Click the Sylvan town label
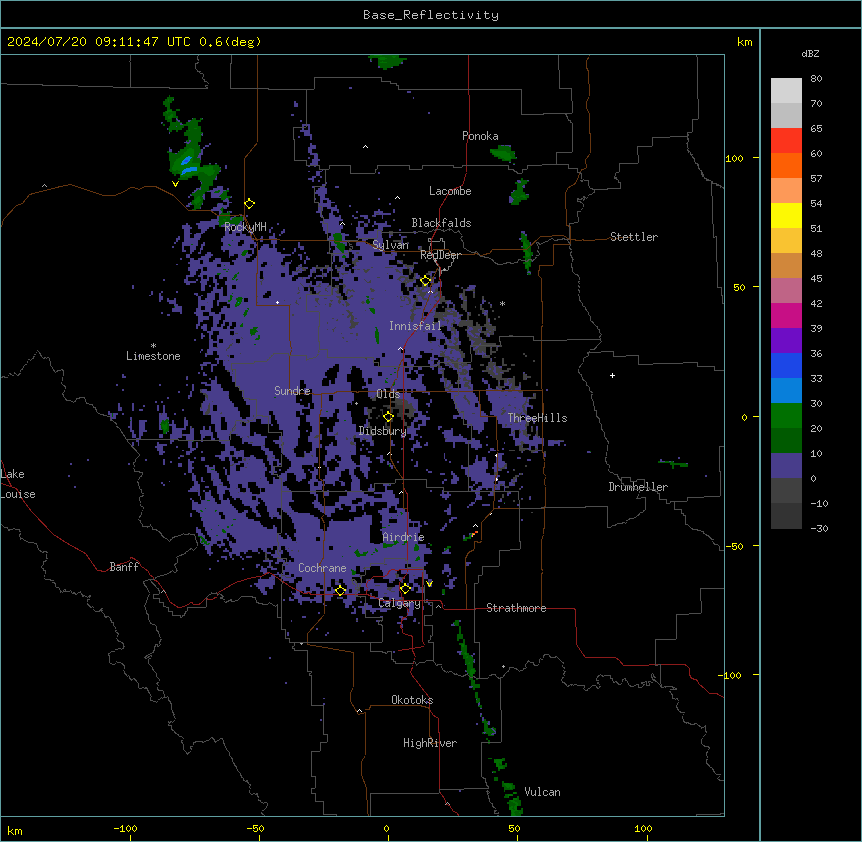The width and height of the screenshot is (862, 842). (x=390, y=245)
